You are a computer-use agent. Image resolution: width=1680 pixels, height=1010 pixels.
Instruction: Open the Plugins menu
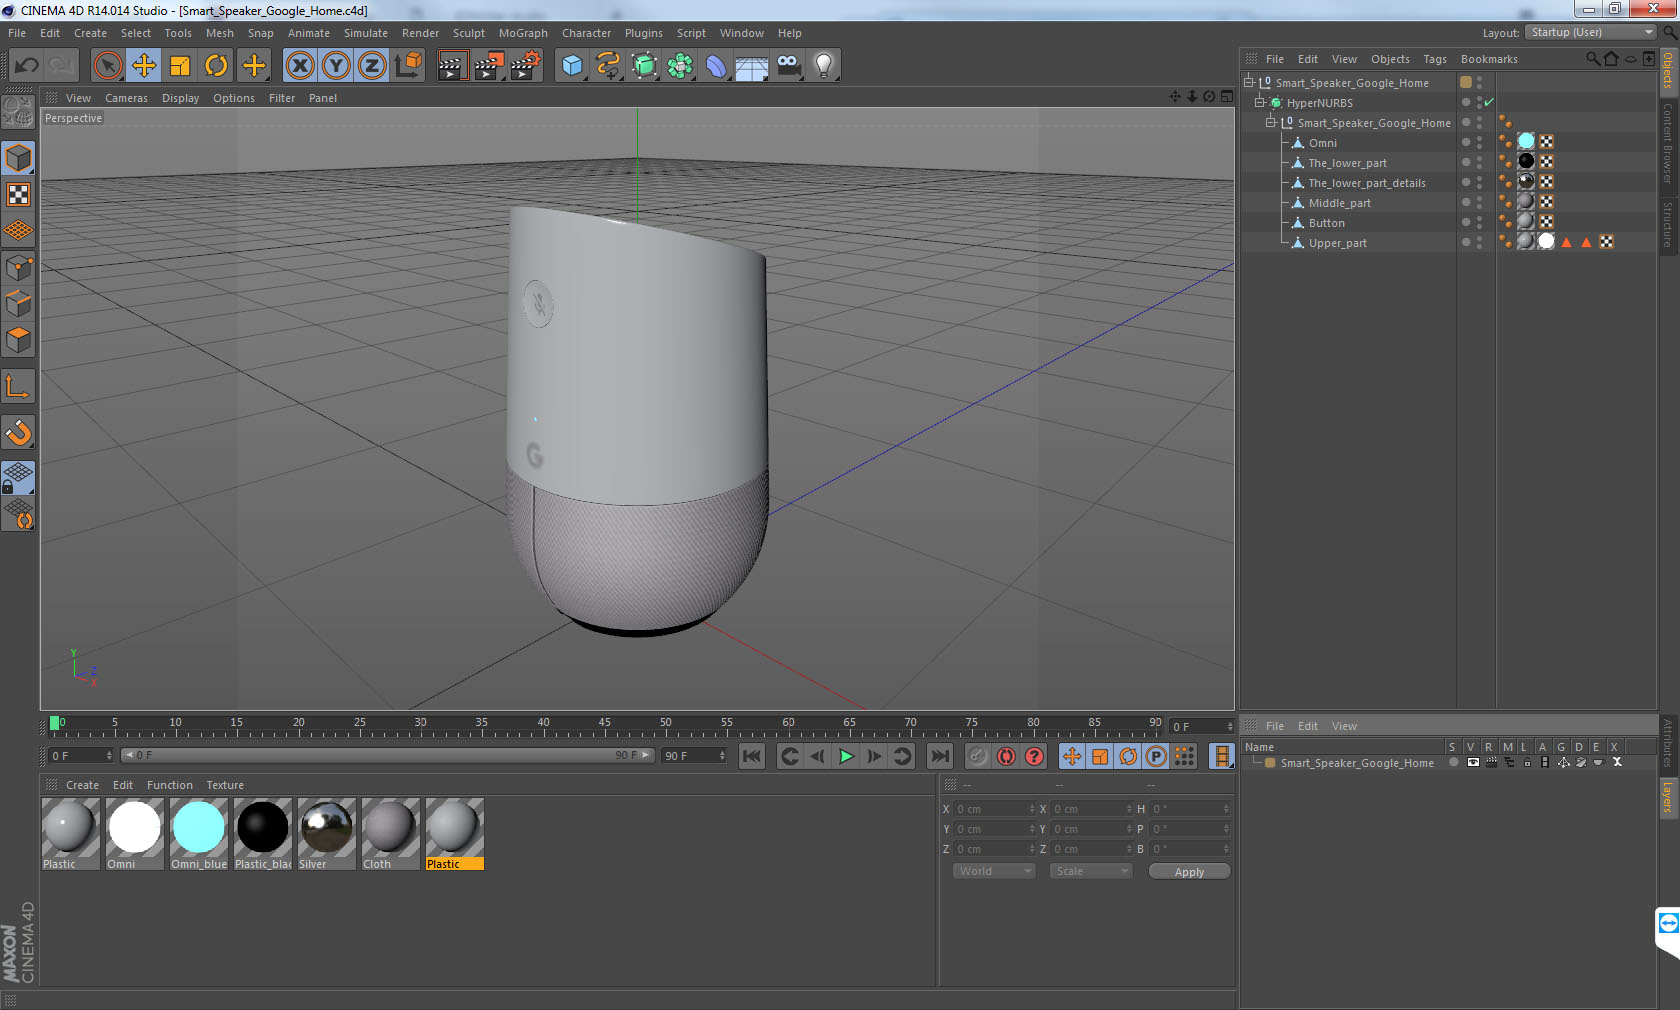pos(643,33)
